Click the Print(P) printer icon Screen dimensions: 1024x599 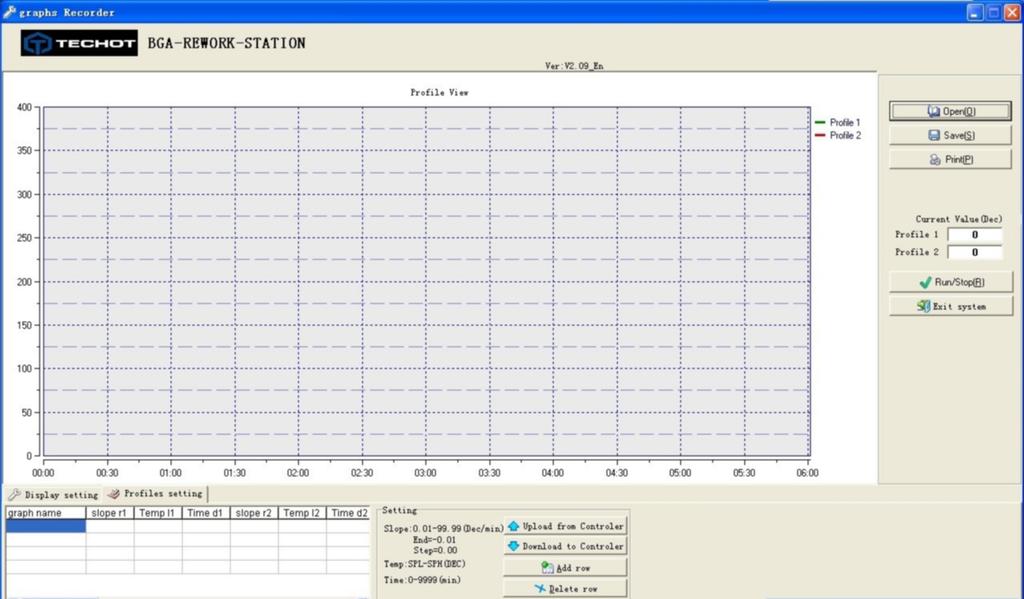[935, 159]
